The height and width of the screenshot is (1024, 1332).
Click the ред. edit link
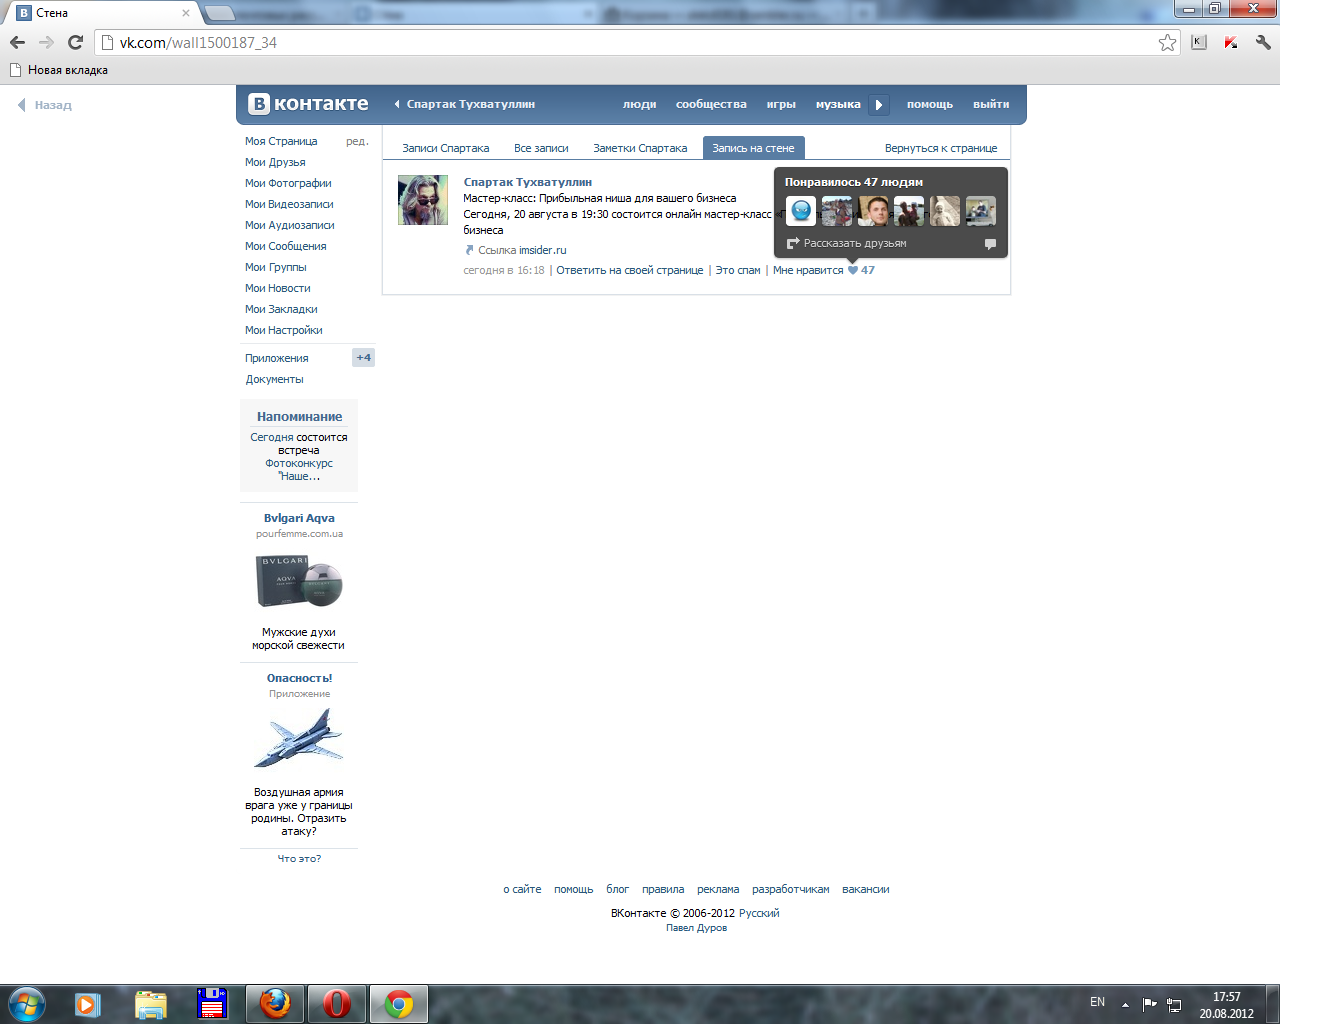pyautogui.click(x=357, y=141)
